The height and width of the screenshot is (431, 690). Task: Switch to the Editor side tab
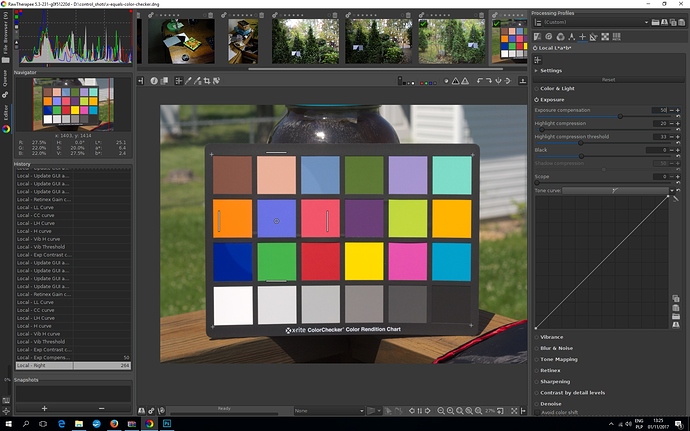coord(5,118)
